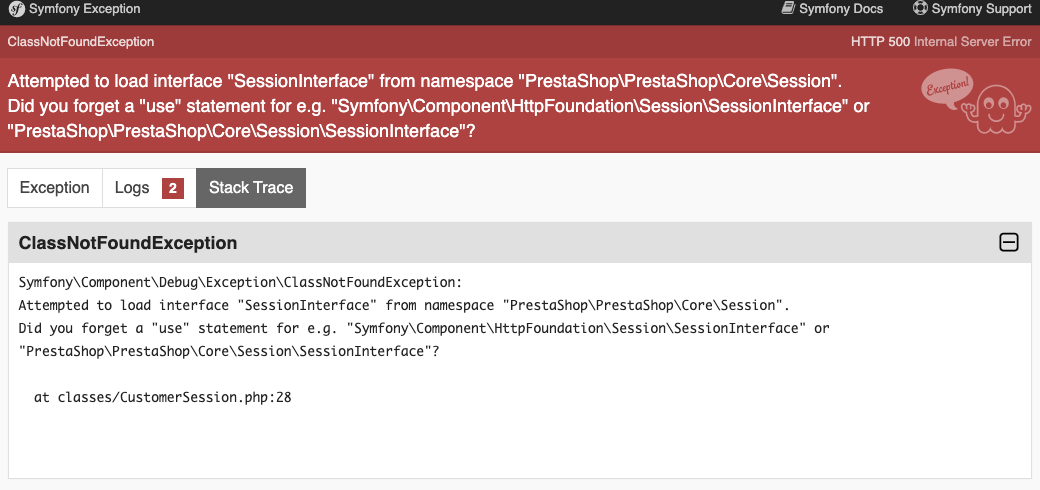This screenshot has height=490, width=1040.
Task: Click the "Symfony Exception" title text
Action: [85, 9]
